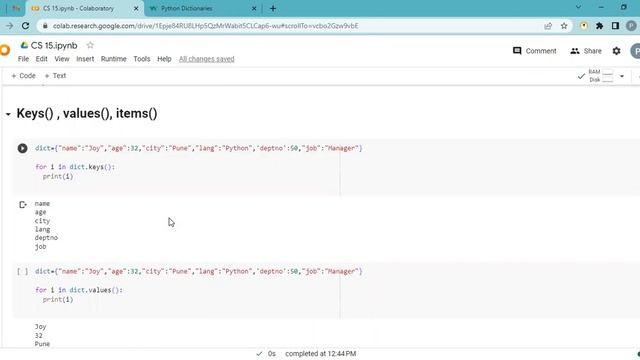Bookmark this page with star icon
The height and width of the screenshot is (360, 640).
564,26
